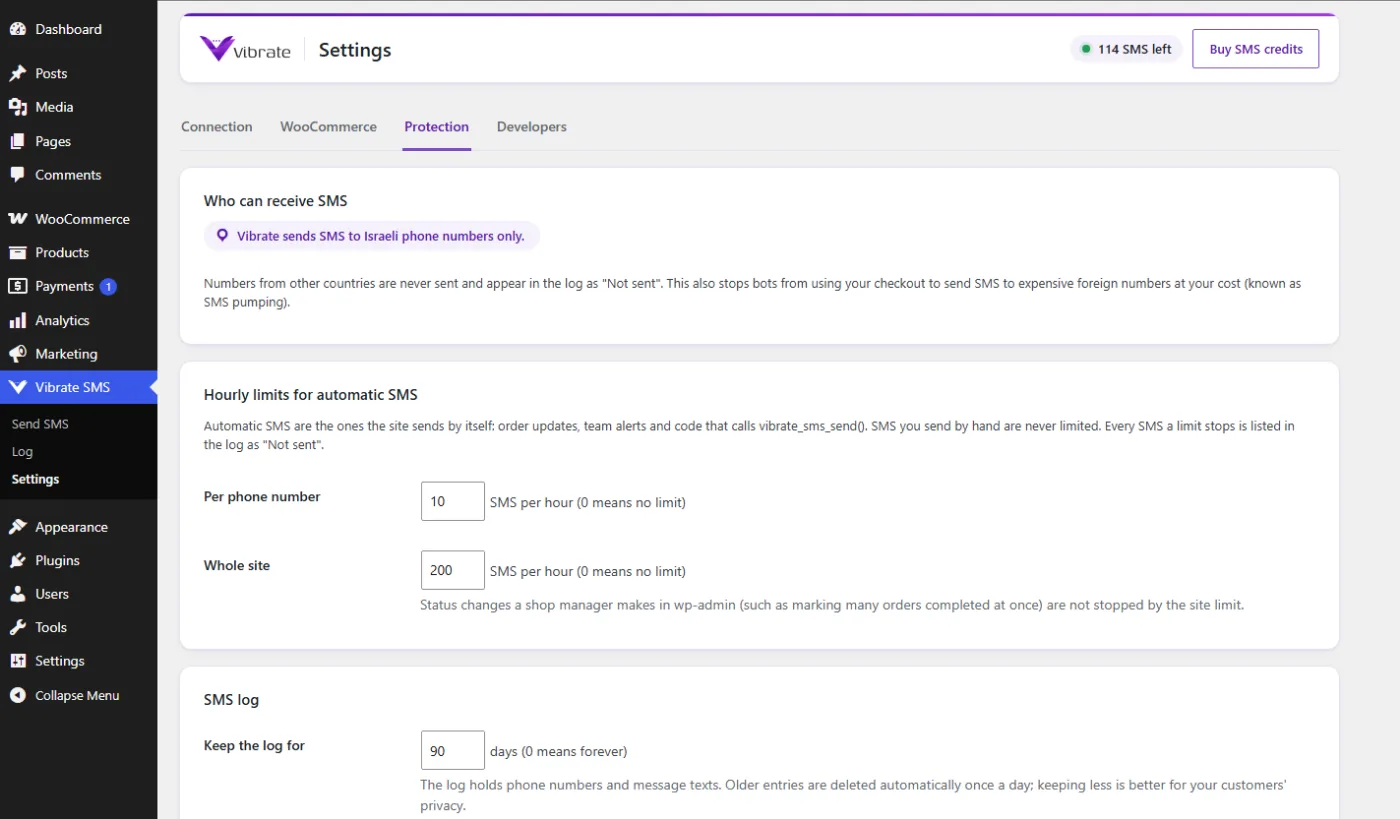Focus the Keep the log for days field
1400x819 pixels.
(453, 750)
